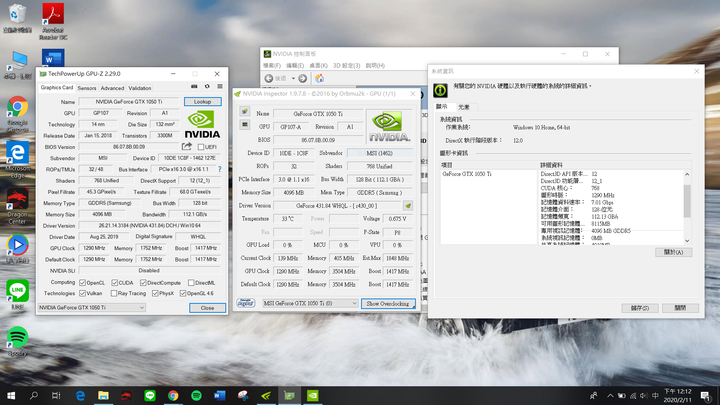Open Dragon Center desktop shortcut

coord(17,206)
